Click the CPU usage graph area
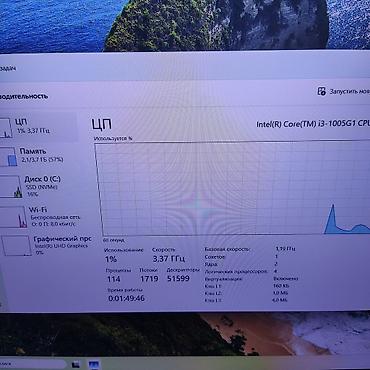Viewport: 370px width, 370px height. click(232, 188)
